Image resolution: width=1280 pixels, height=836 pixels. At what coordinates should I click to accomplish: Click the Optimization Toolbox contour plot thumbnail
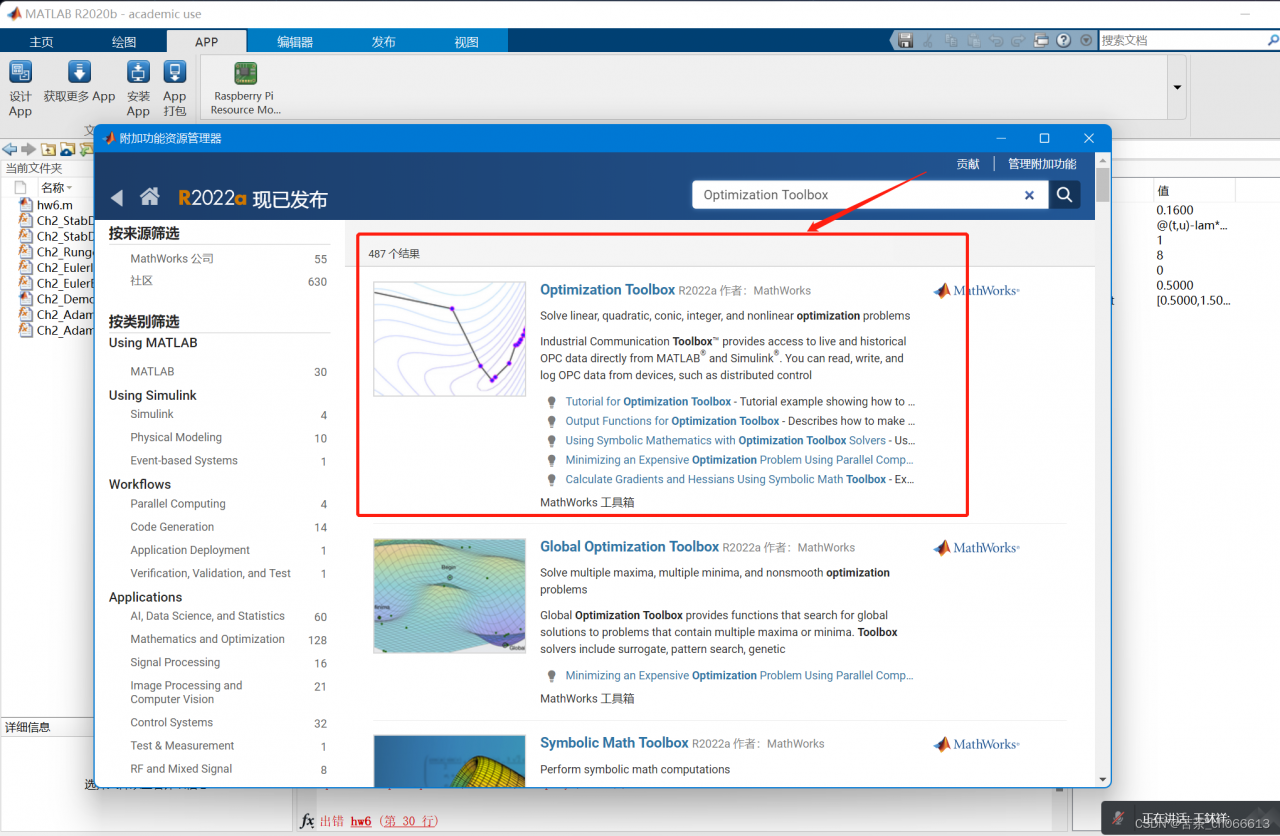coord(450,339)
